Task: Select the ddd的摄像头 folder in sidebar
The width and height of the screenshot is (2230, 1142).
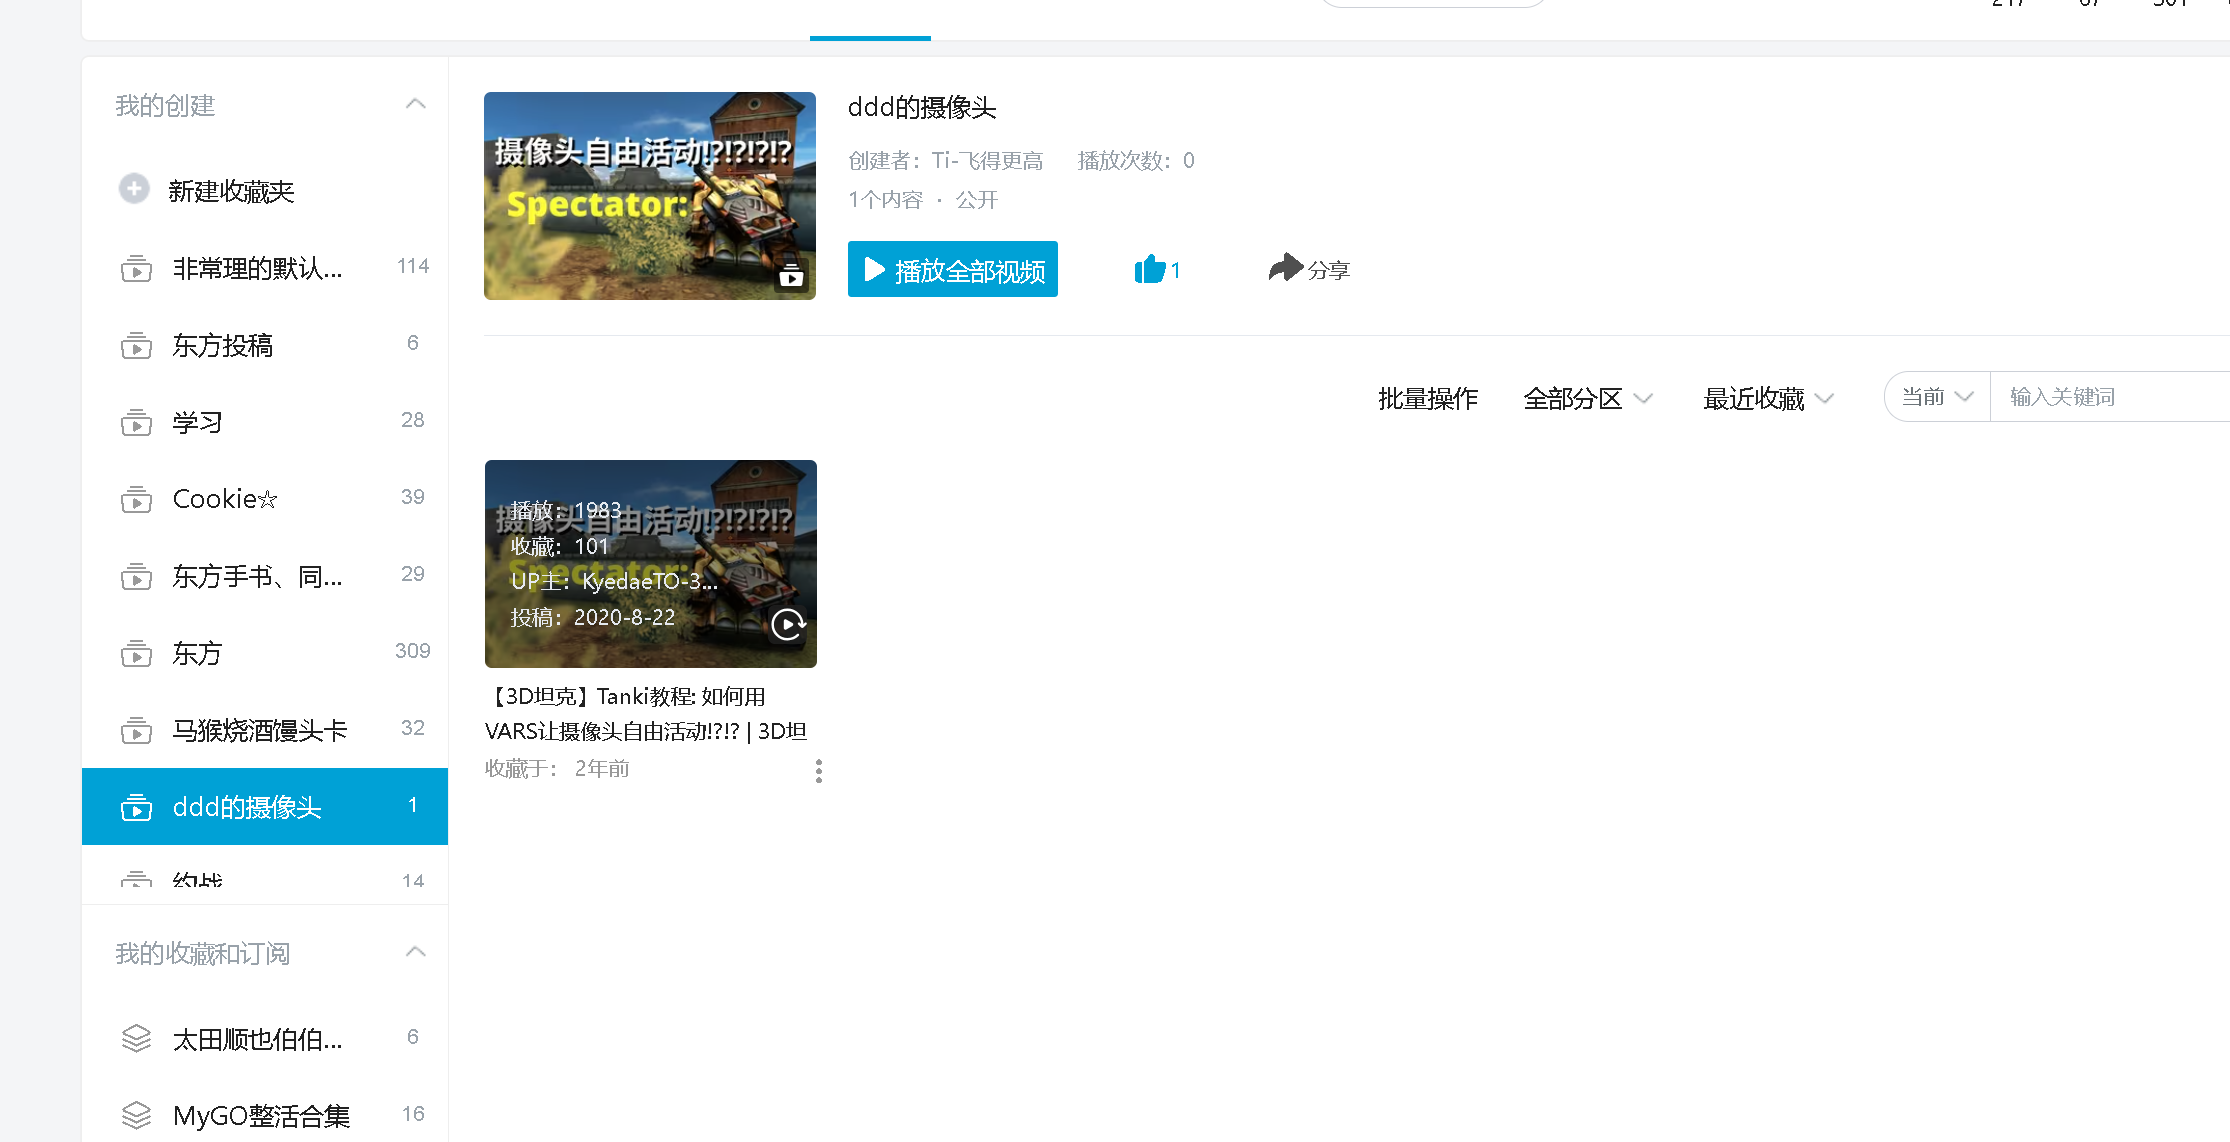Action: pyautogui.click(x=265, y=806)
